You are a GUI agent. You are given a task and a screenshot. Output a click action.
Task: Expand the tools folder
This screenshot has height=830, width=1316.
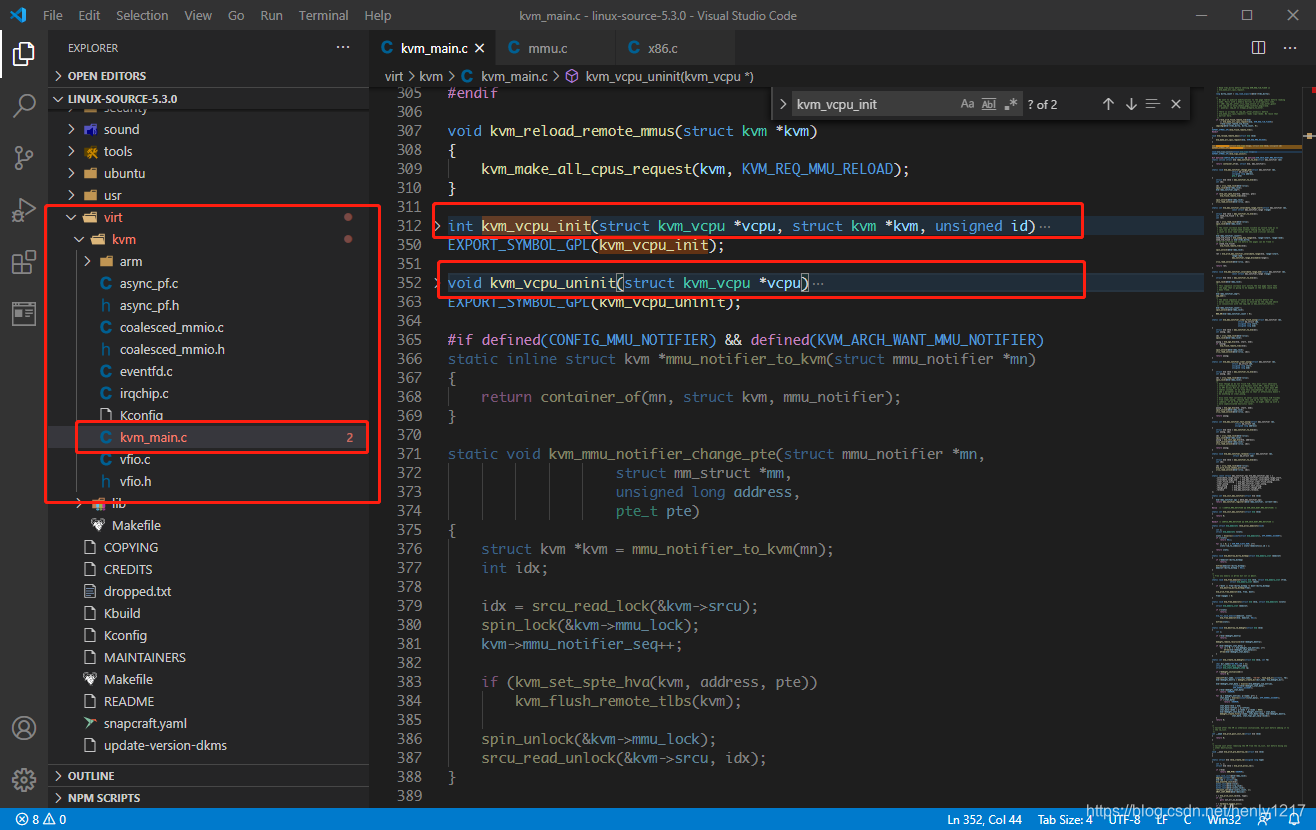[x=208, y=151]
